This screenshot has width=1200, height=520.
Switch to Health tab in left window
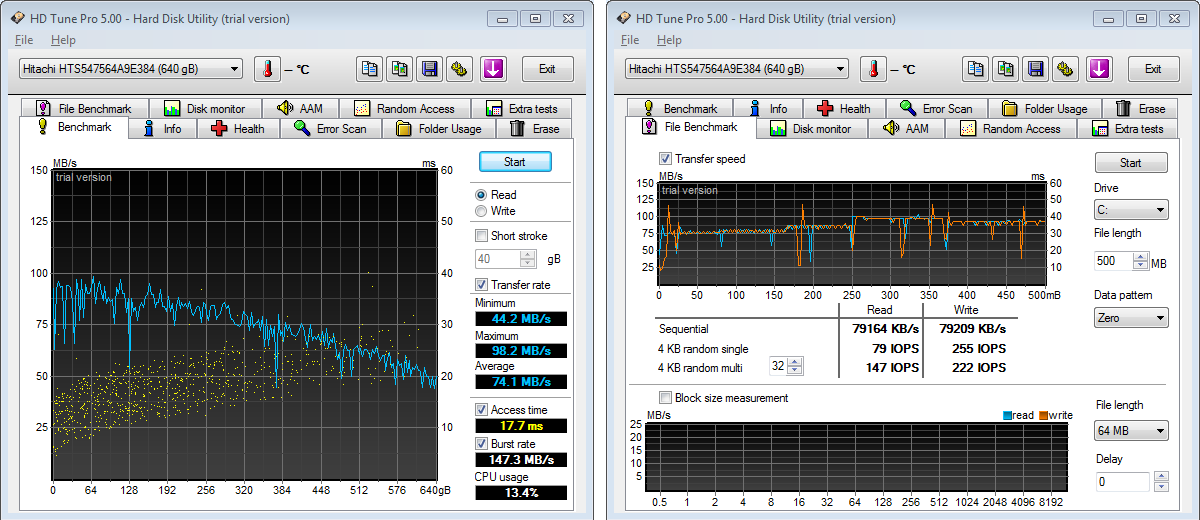pos(238,129)
